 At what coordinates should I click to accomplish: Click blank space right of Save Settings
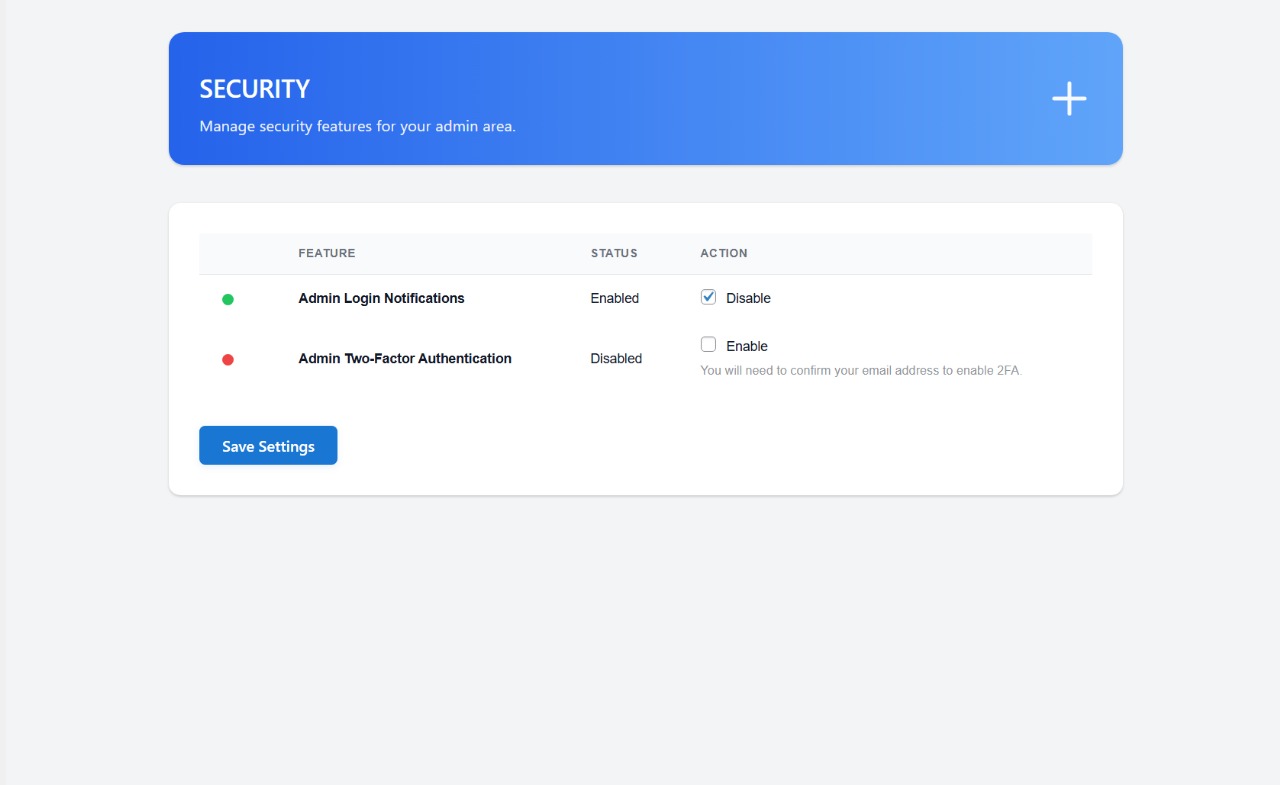click(x=700, y=446)
